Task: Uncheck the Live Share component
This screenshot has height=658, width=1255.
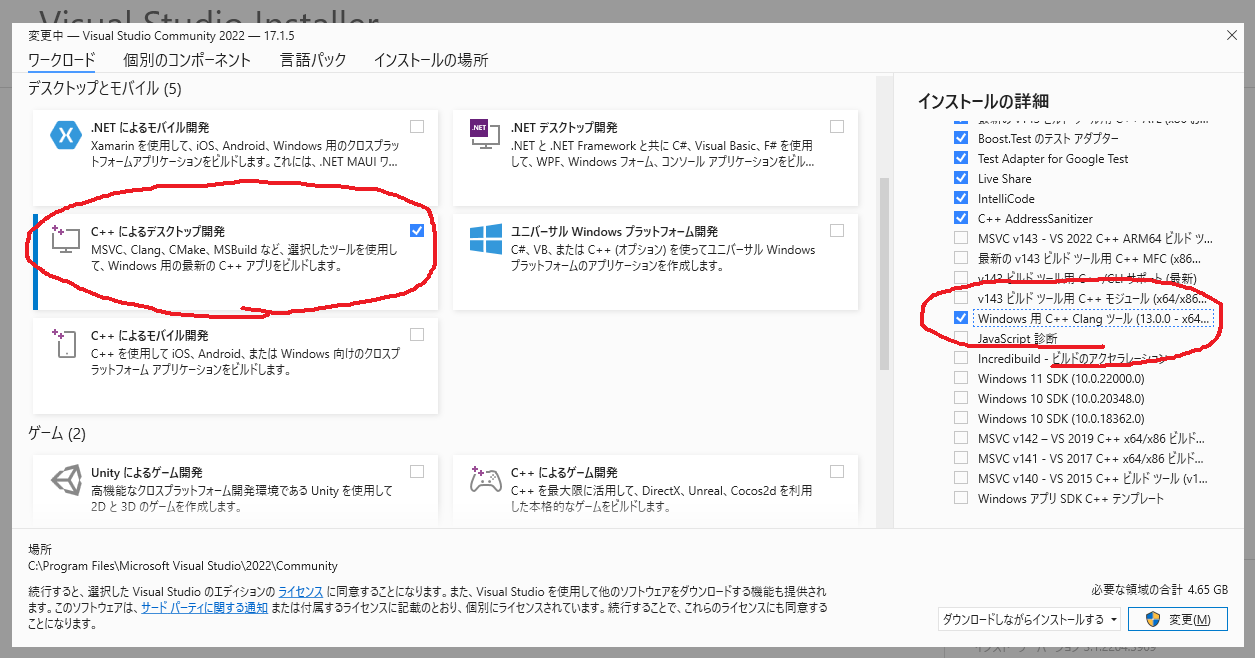Action: (961, 178)
